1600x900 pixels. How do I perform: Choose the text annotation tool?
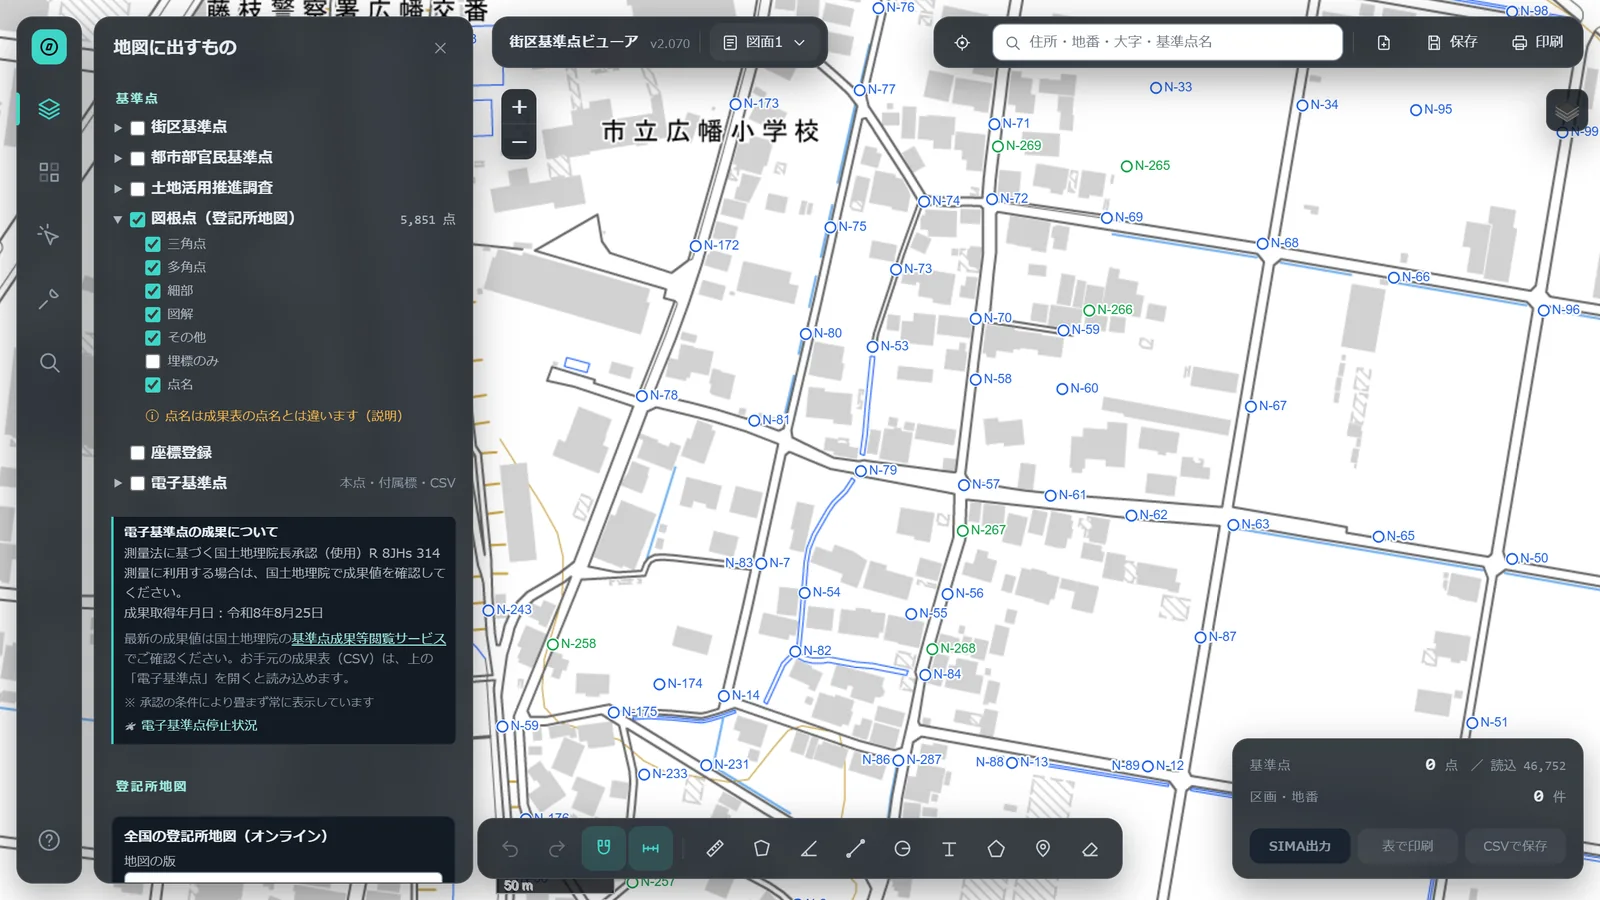(949, 848)
